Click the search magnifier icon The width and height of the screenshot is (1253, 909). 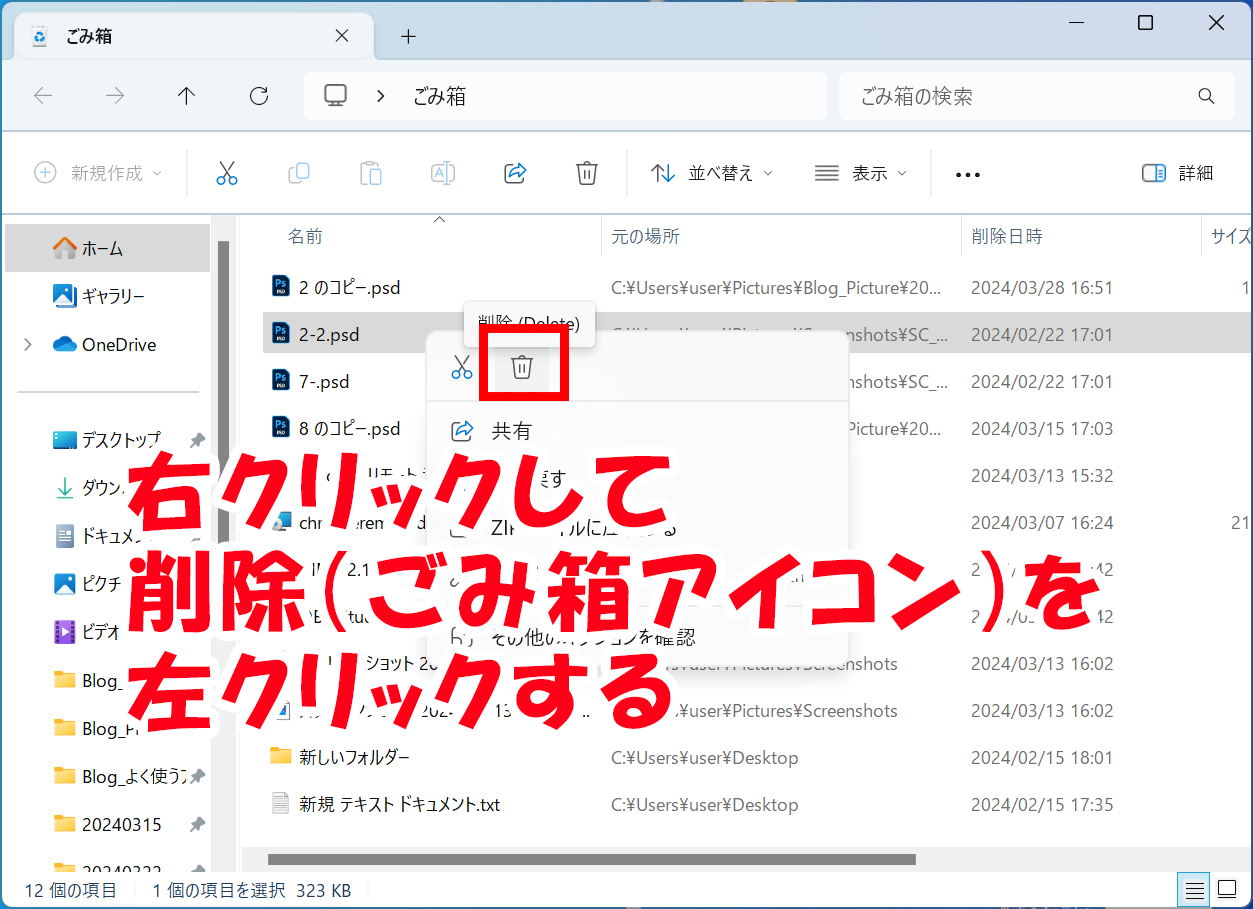coord(1206,97)
